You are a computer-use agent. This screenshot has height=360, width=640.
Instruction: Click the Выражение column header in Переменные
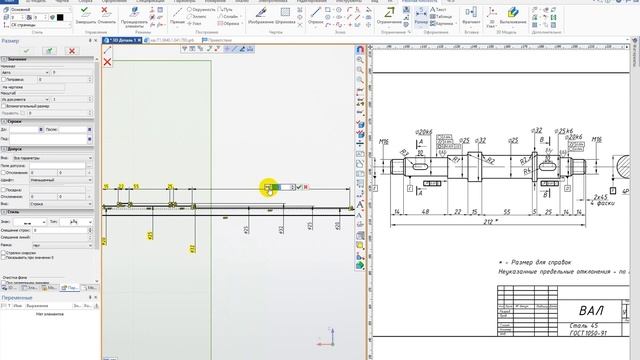coord(37,306)
